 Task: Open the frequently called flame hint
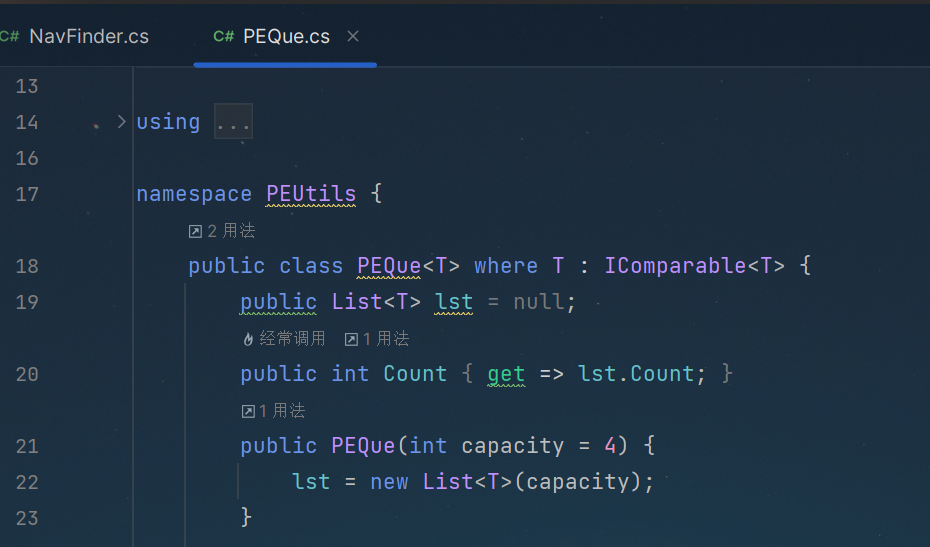coord(284,339)
